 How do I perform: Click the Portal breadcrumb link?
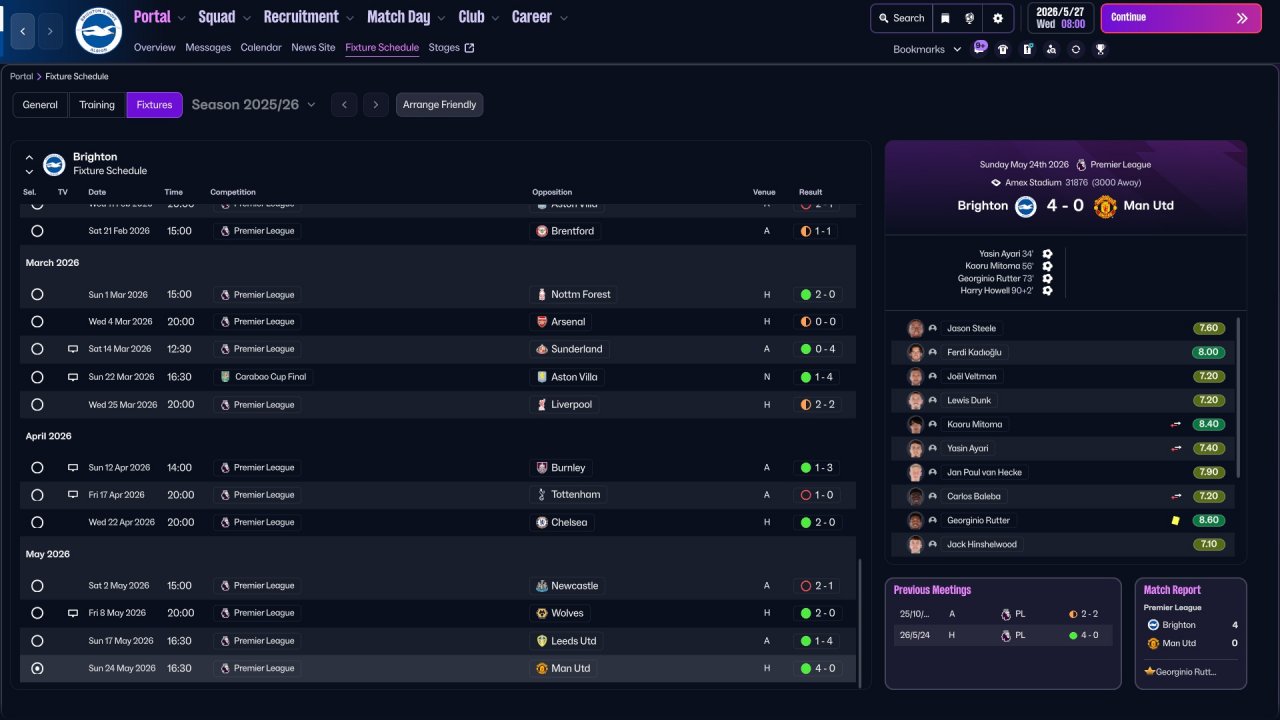click(21, 76)
